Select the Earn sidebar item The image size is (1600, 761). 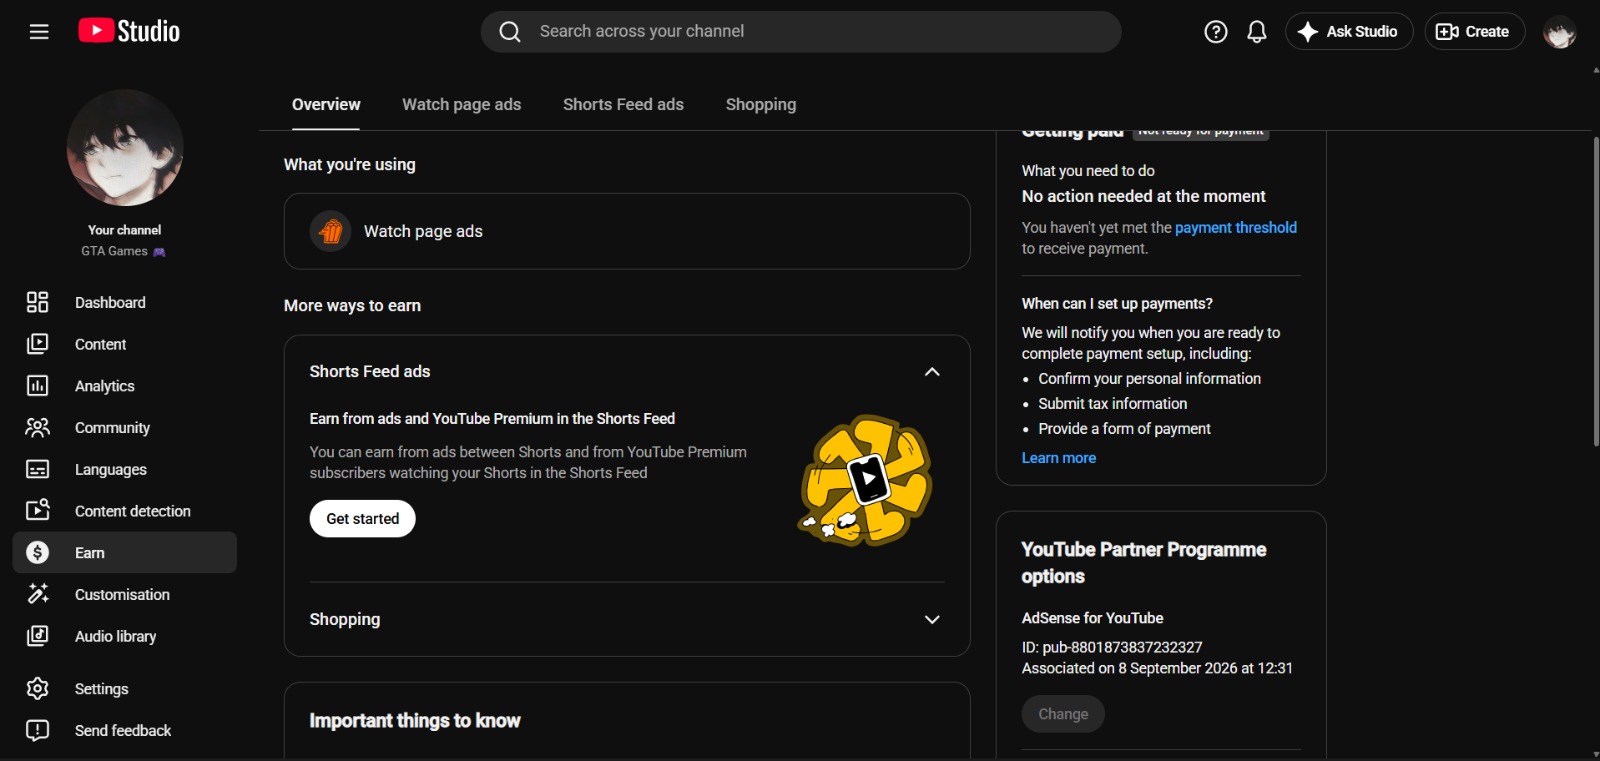coord(125,553)
